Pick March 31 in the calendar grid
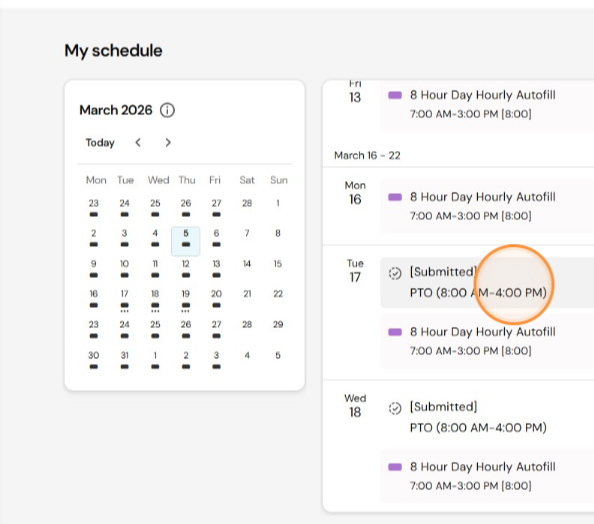 click(124, 360)
